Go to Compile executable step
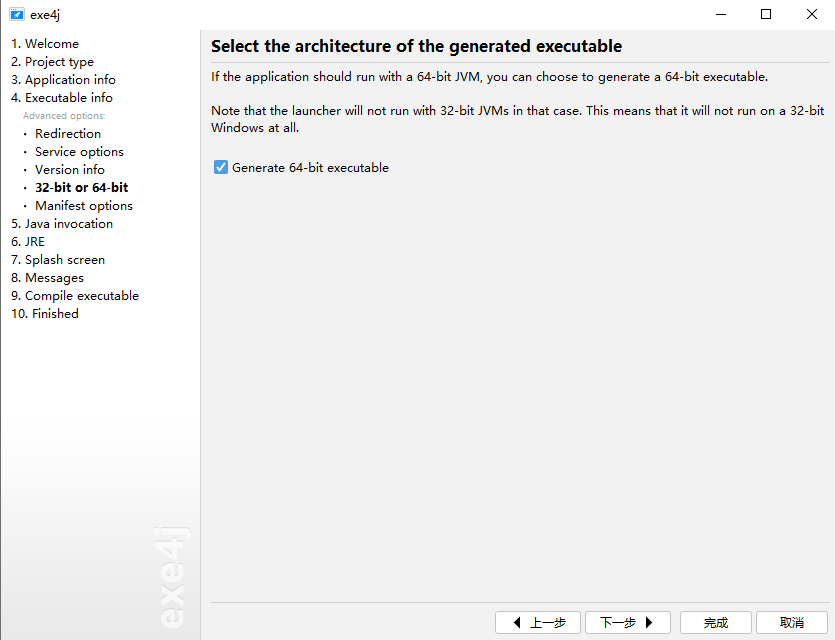 click(75, 296)
